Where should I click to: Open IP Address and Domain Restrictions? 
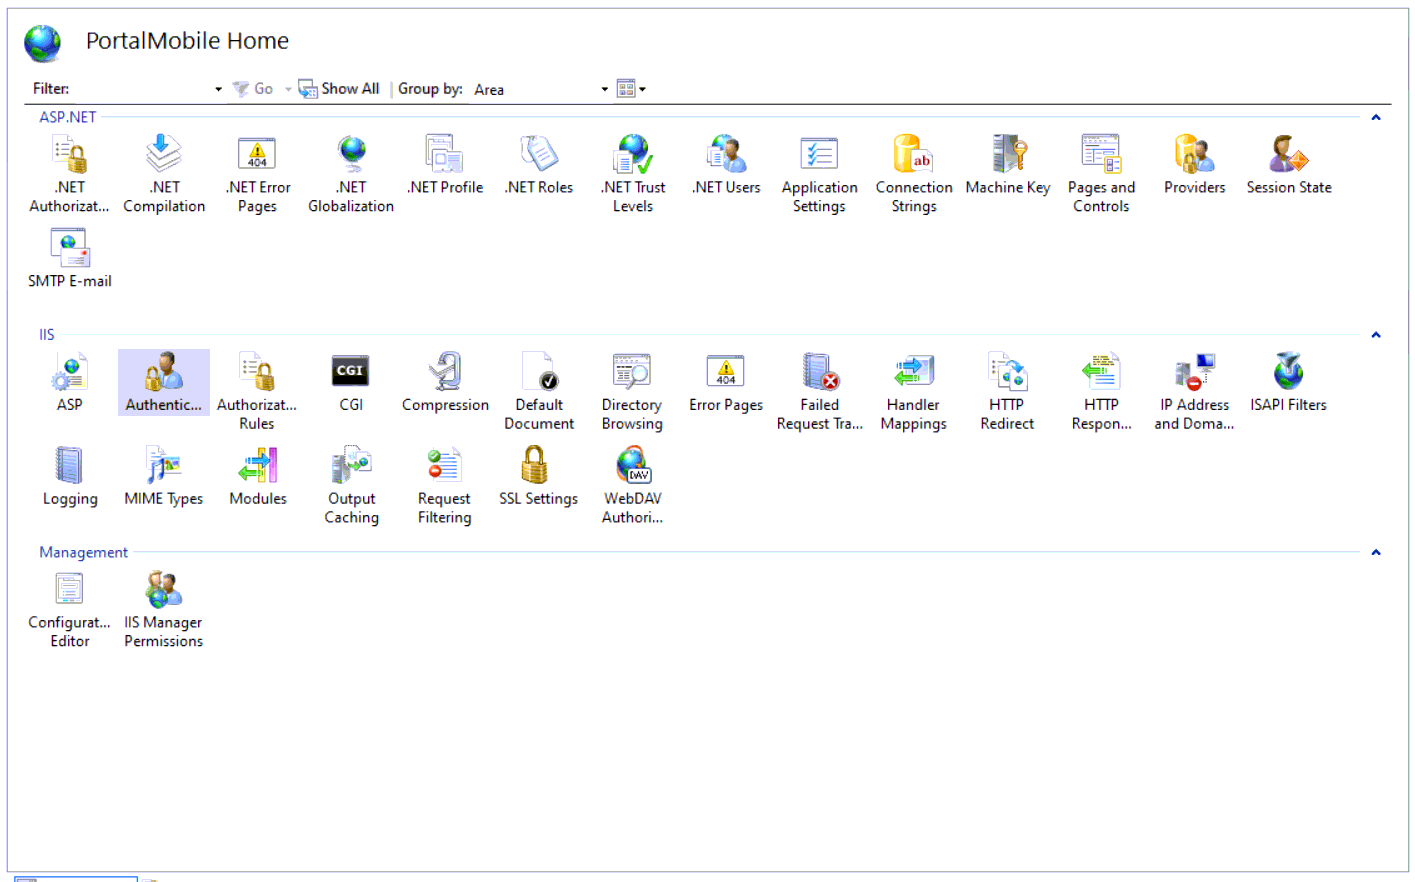coord(1194,392)
